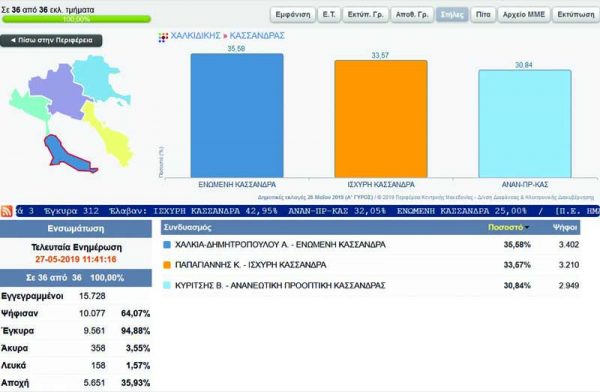Follow the ΧΑΛΚΙΔΙΚΗΣ breadcrumb link

tap(196, 36)
